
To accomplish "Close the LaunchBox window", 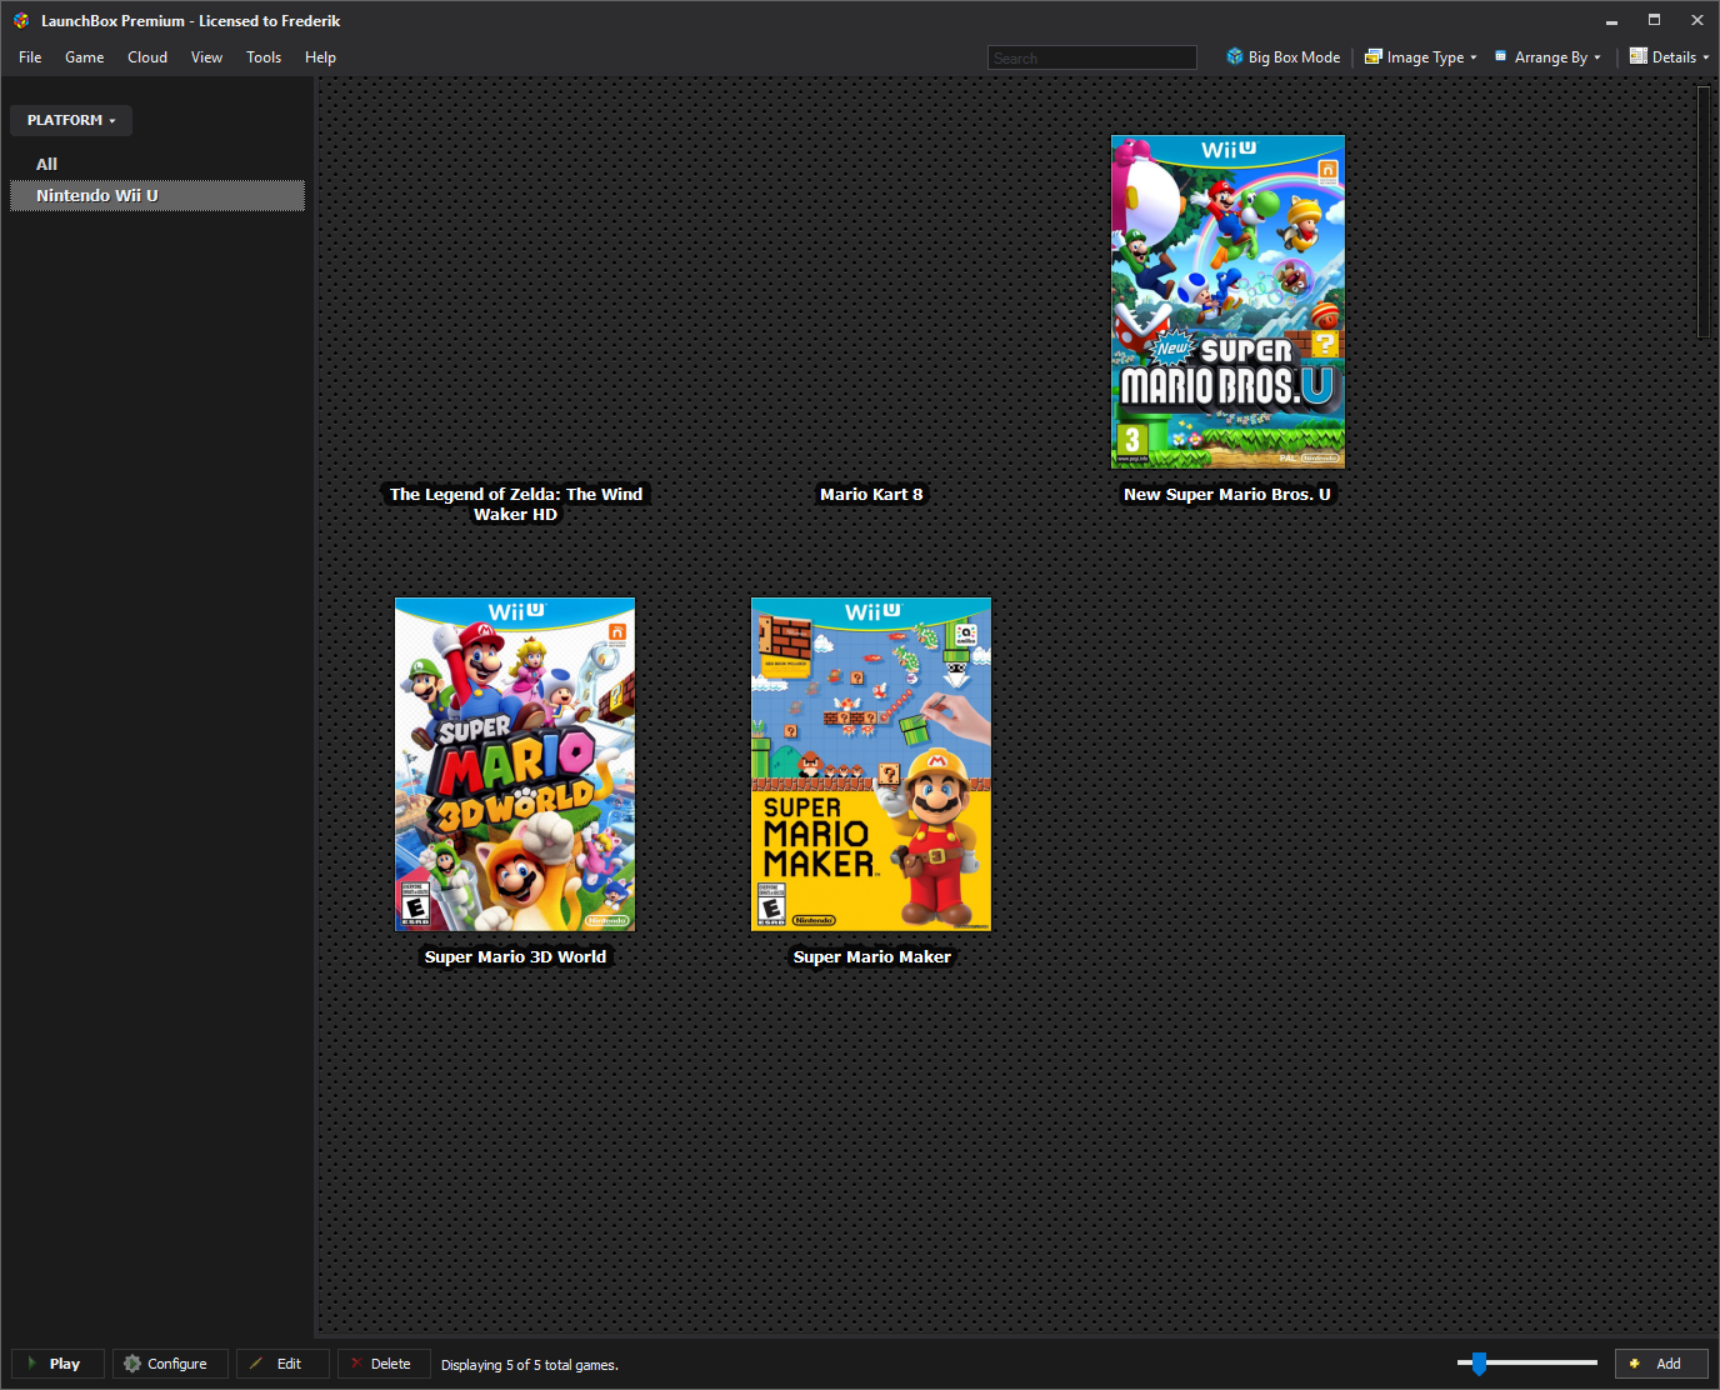I will click(x=1697, y=21).
